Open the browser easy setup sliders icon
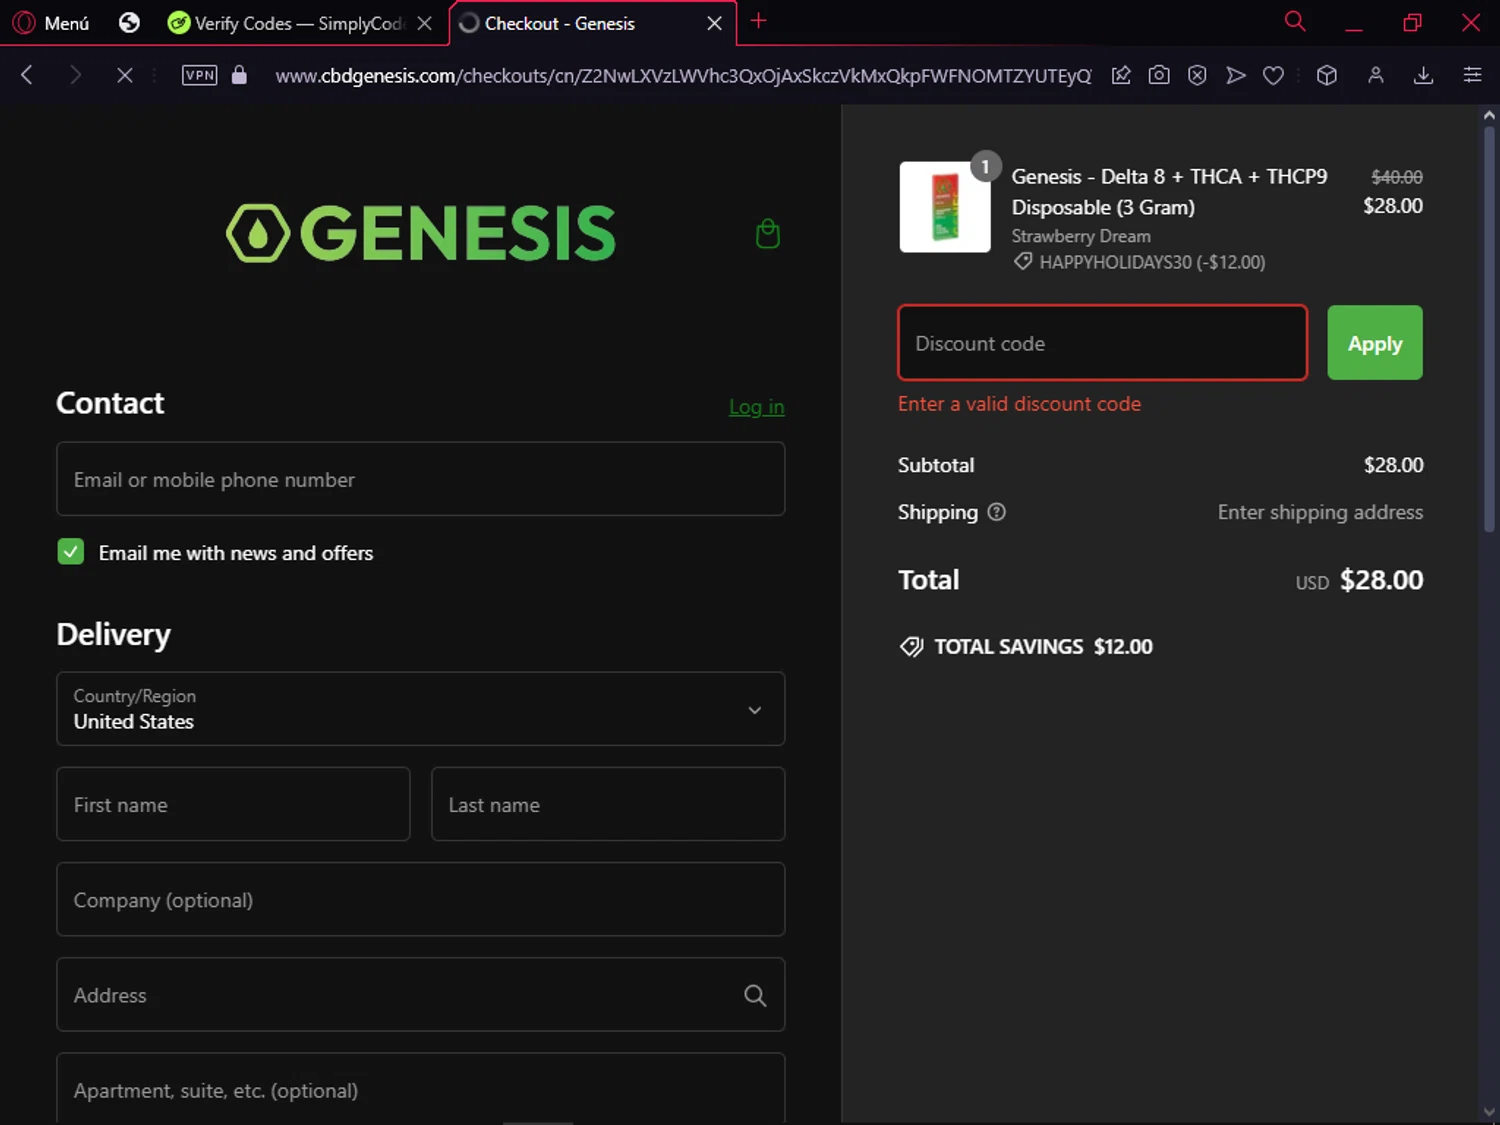This screenshot has height=1125, width=1500. 1472,75
